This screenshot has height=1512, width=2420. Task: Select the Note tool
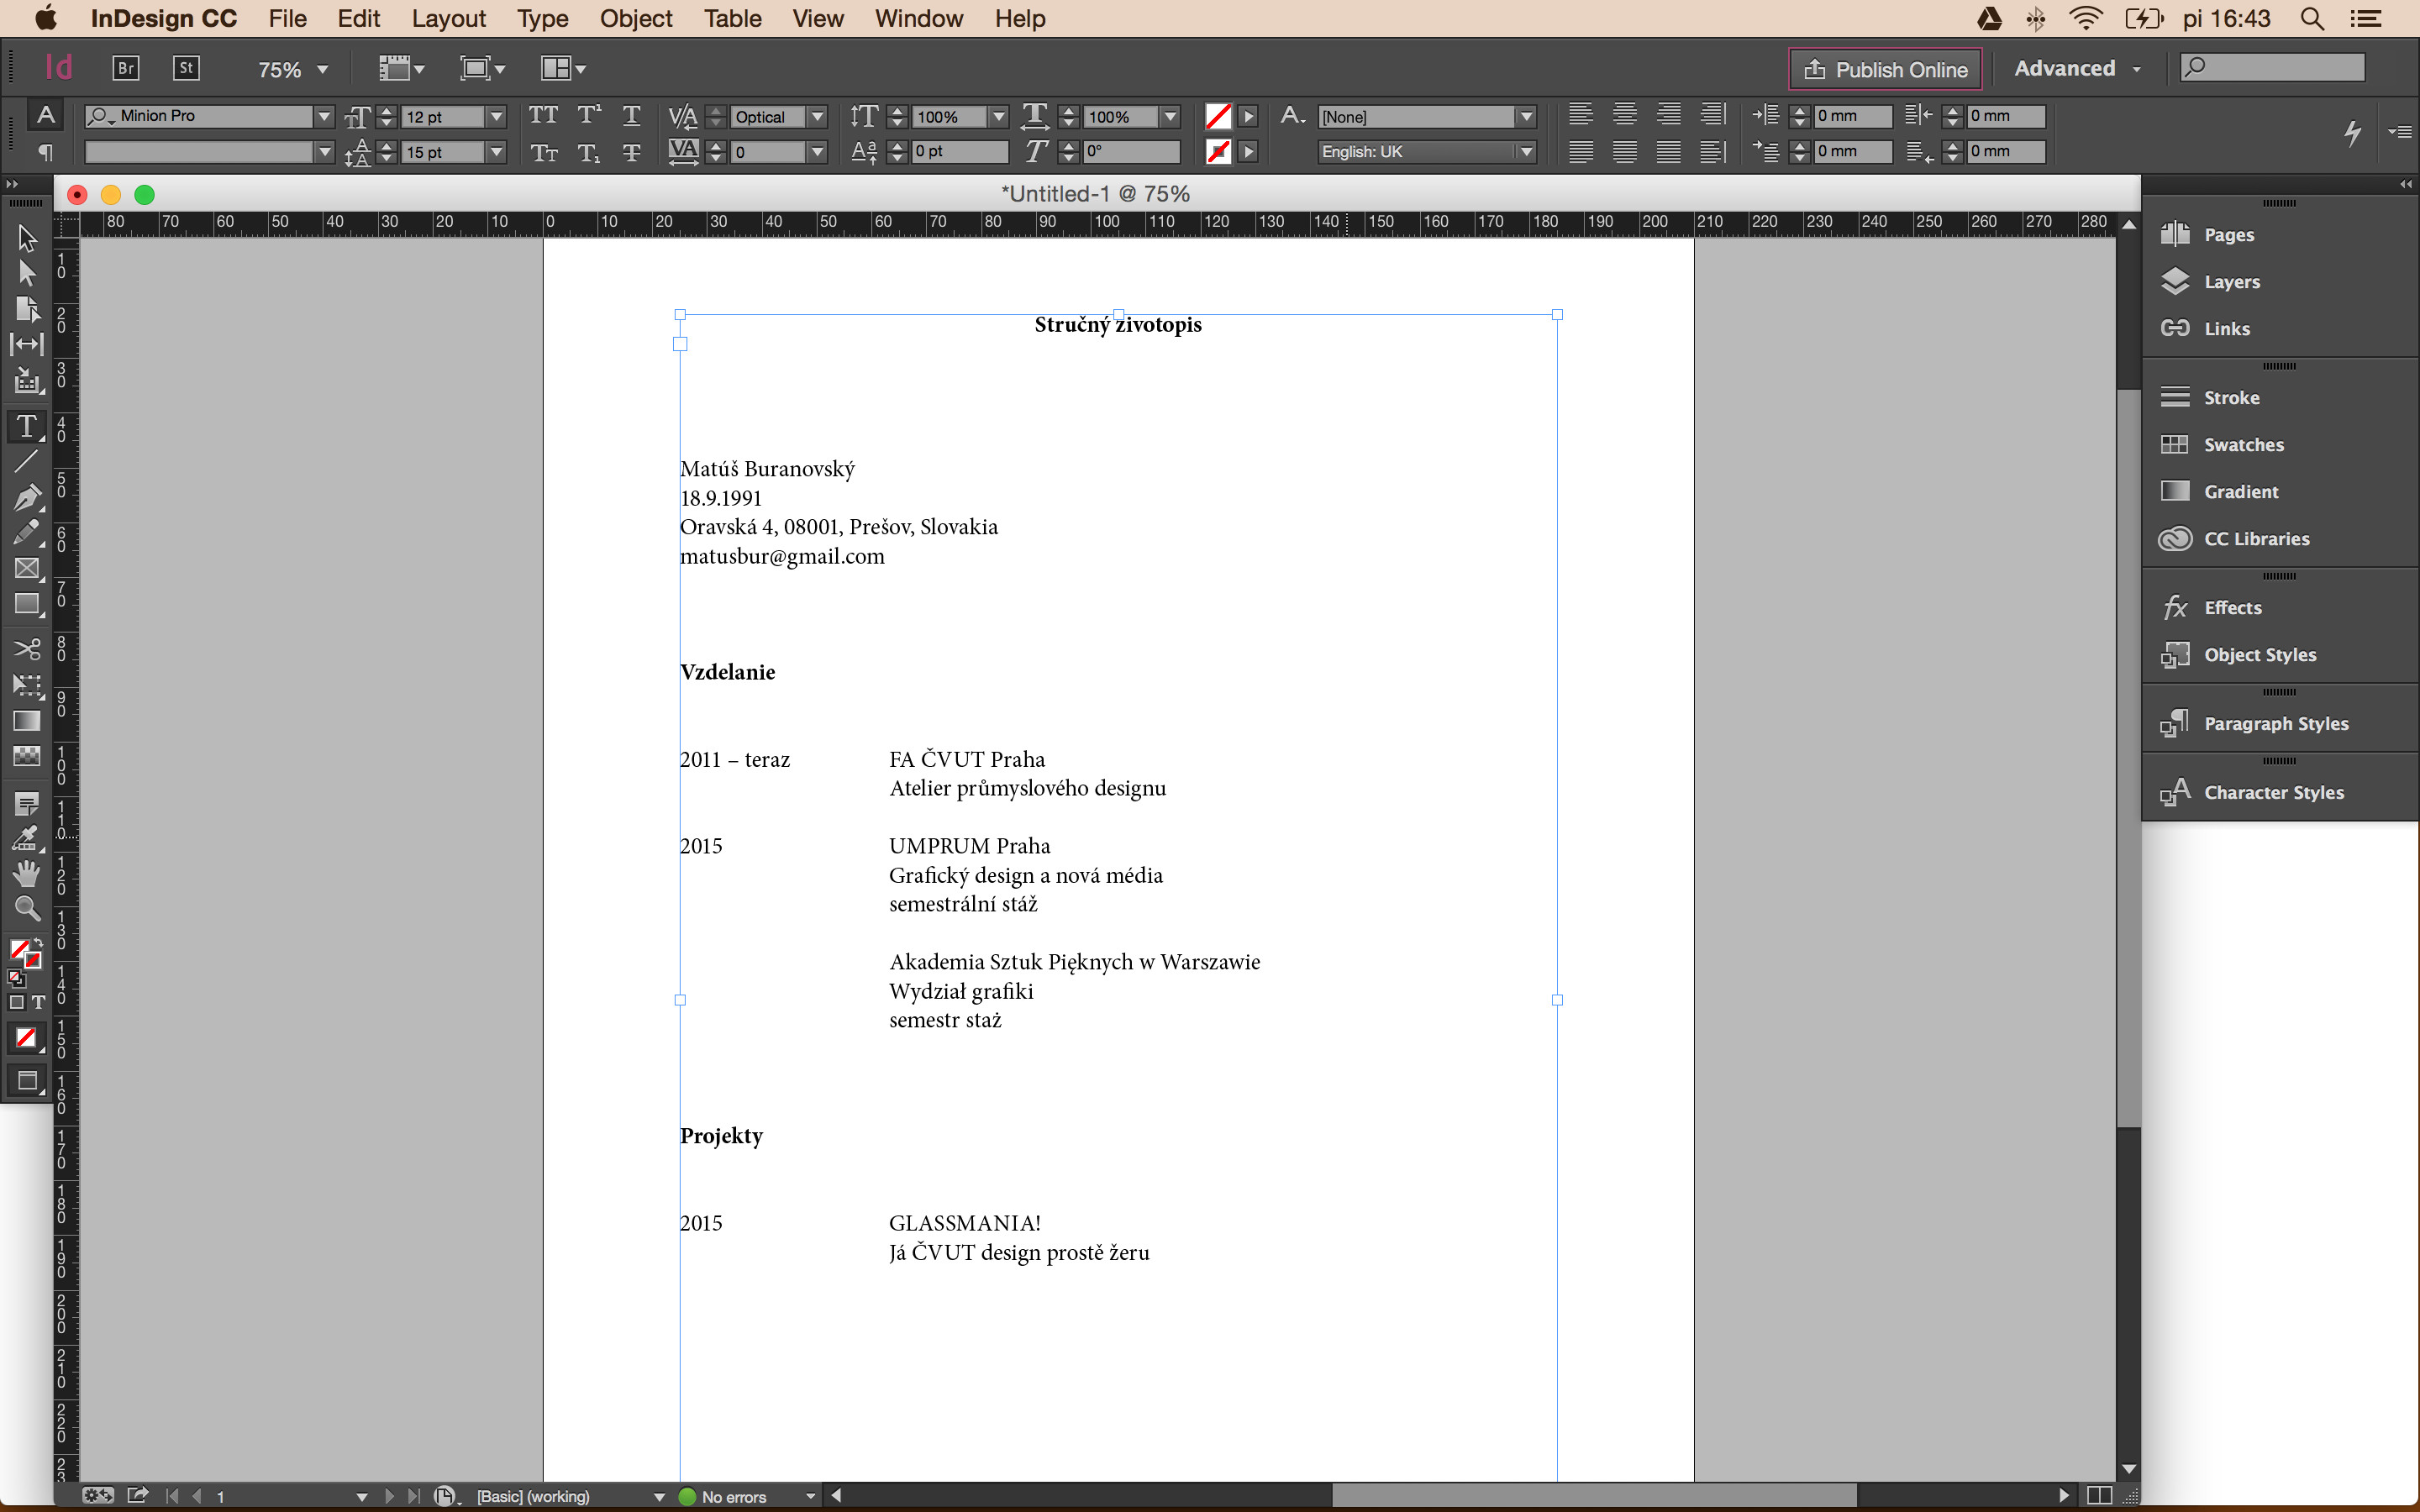pos(27,803)
